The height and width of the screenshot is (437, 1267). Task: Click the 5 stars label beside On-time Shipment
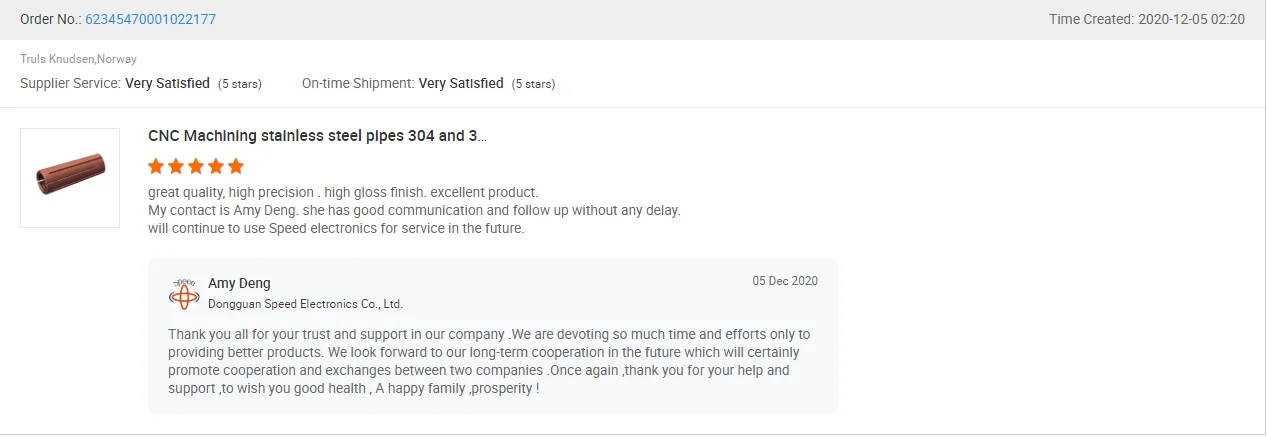533,84
